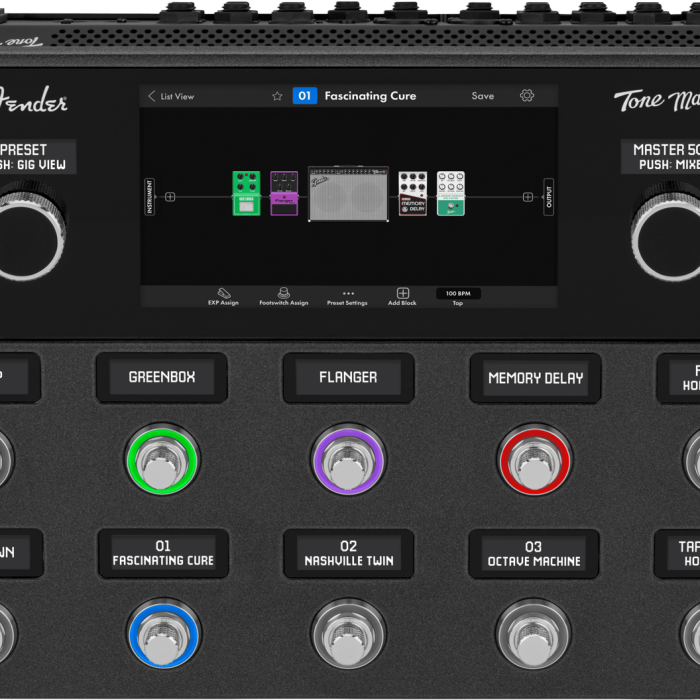Open EXP Assign
This screenshot has width=700, height=700.
(223, 297)
